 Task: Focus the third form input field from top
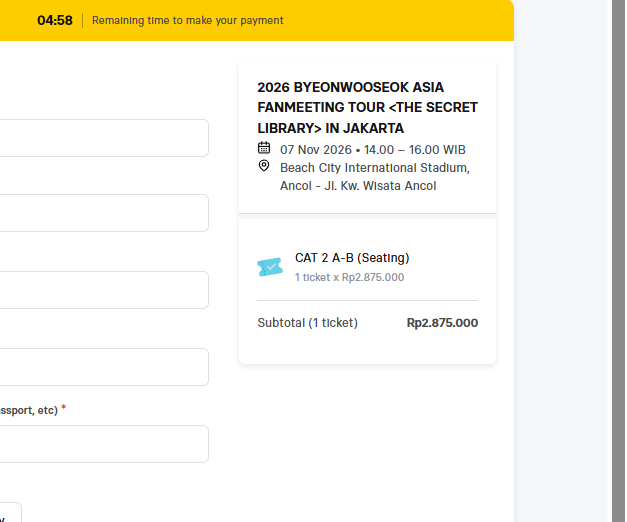(x=104, y=290)
